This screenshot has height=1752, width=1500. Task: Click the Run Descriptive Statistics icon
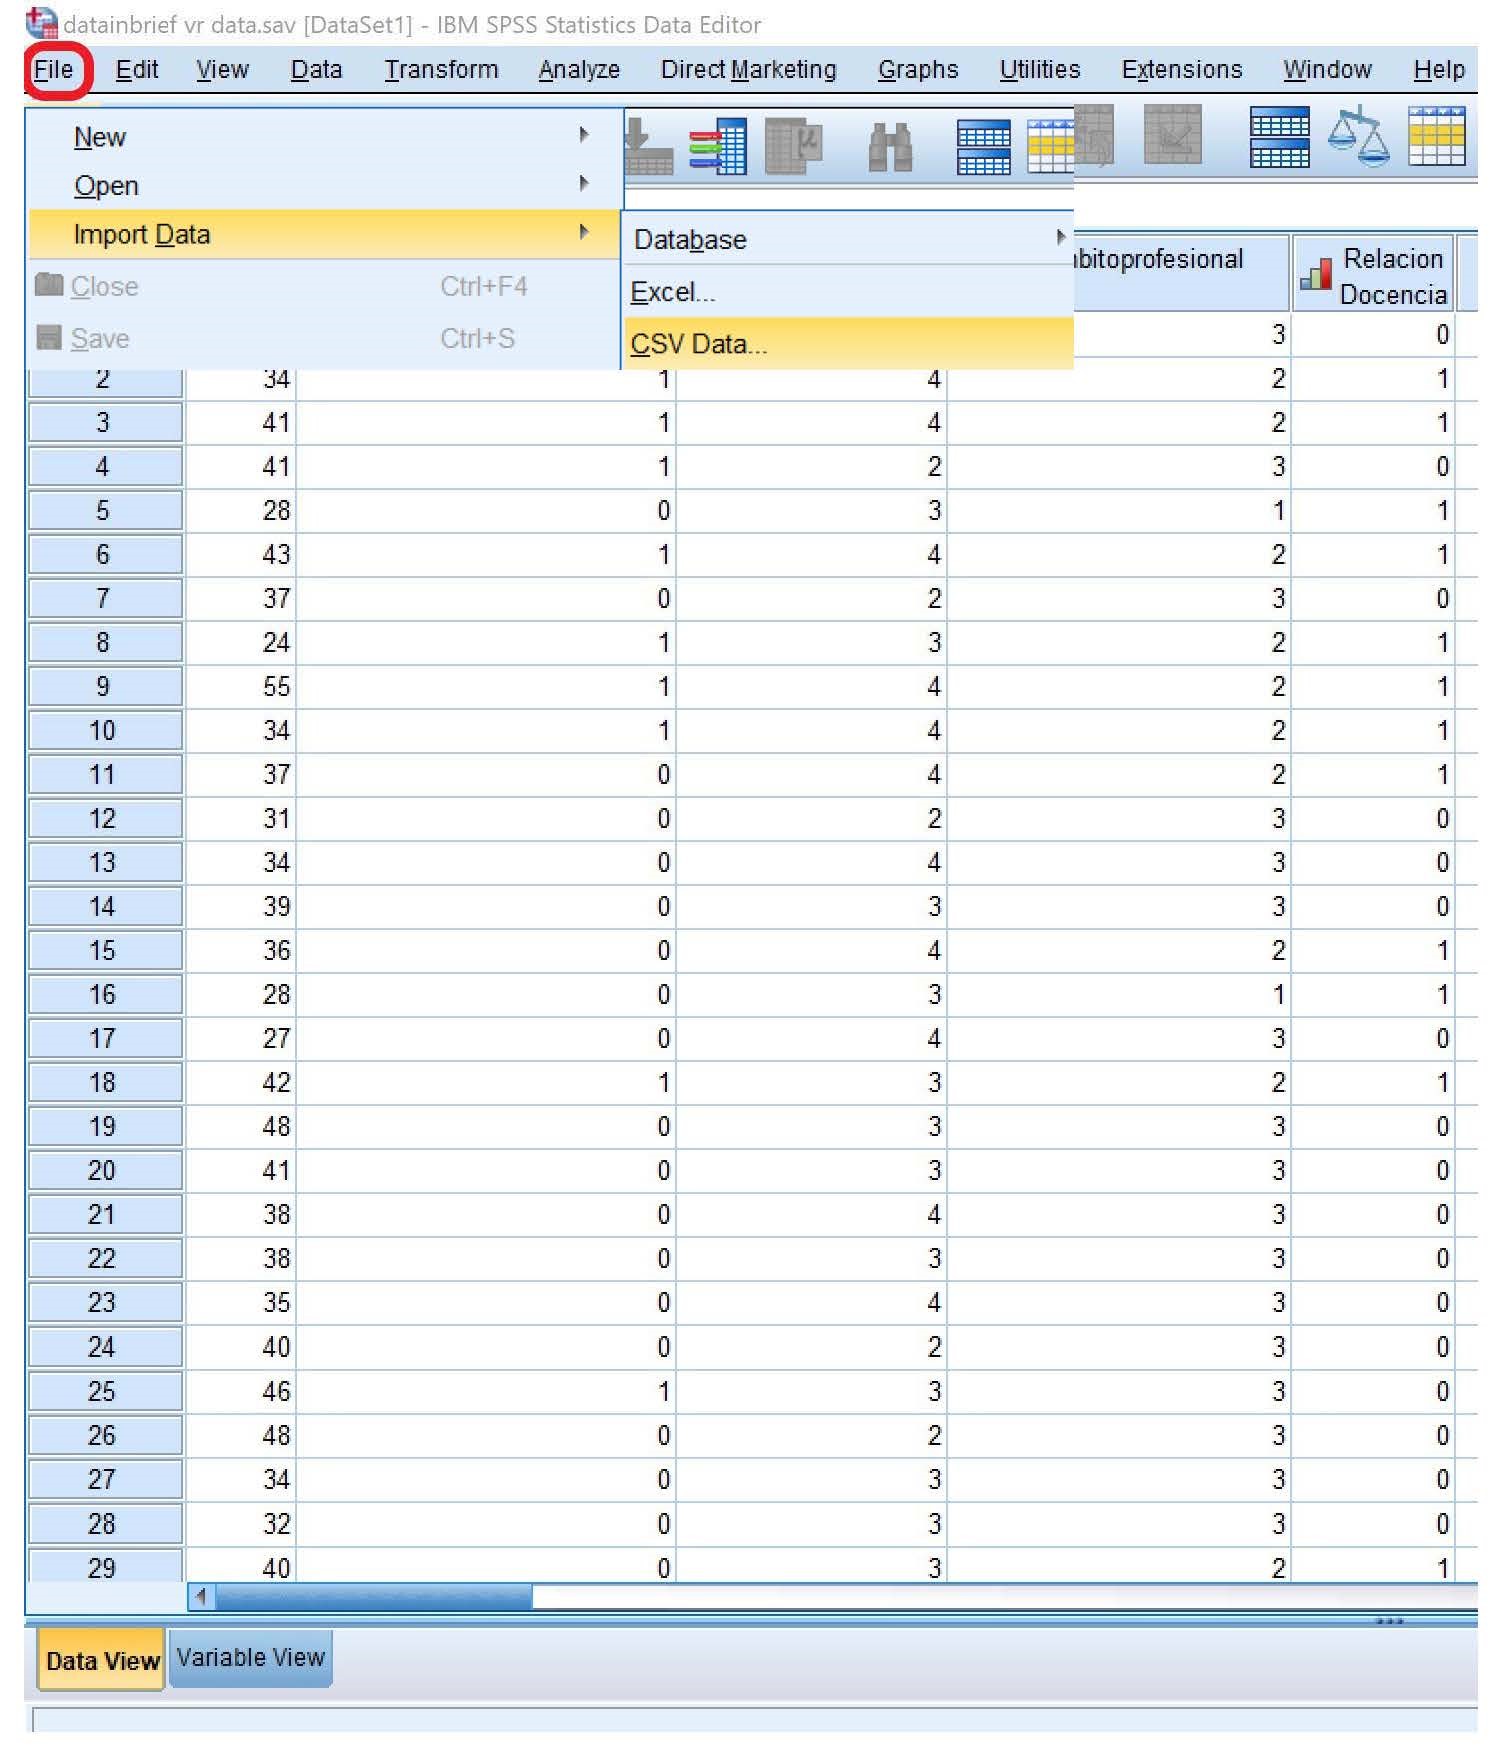794,146
